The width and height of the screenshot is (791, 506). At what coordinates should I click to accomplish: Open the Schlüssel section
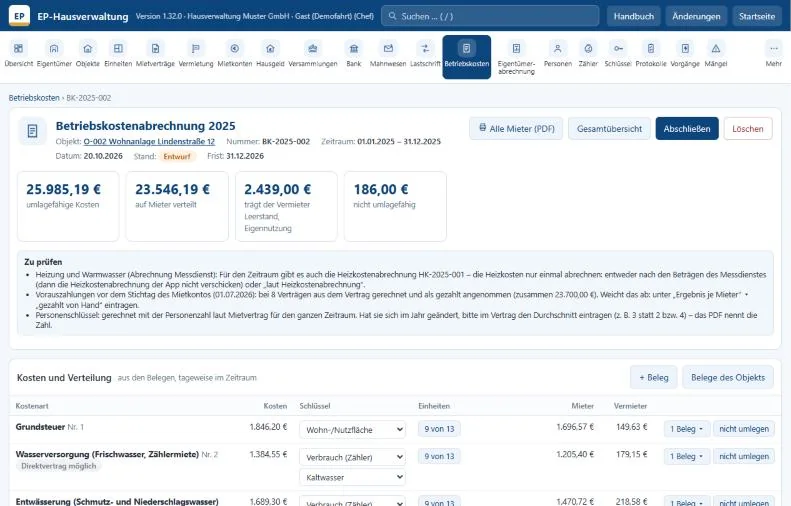coord(618,54)
